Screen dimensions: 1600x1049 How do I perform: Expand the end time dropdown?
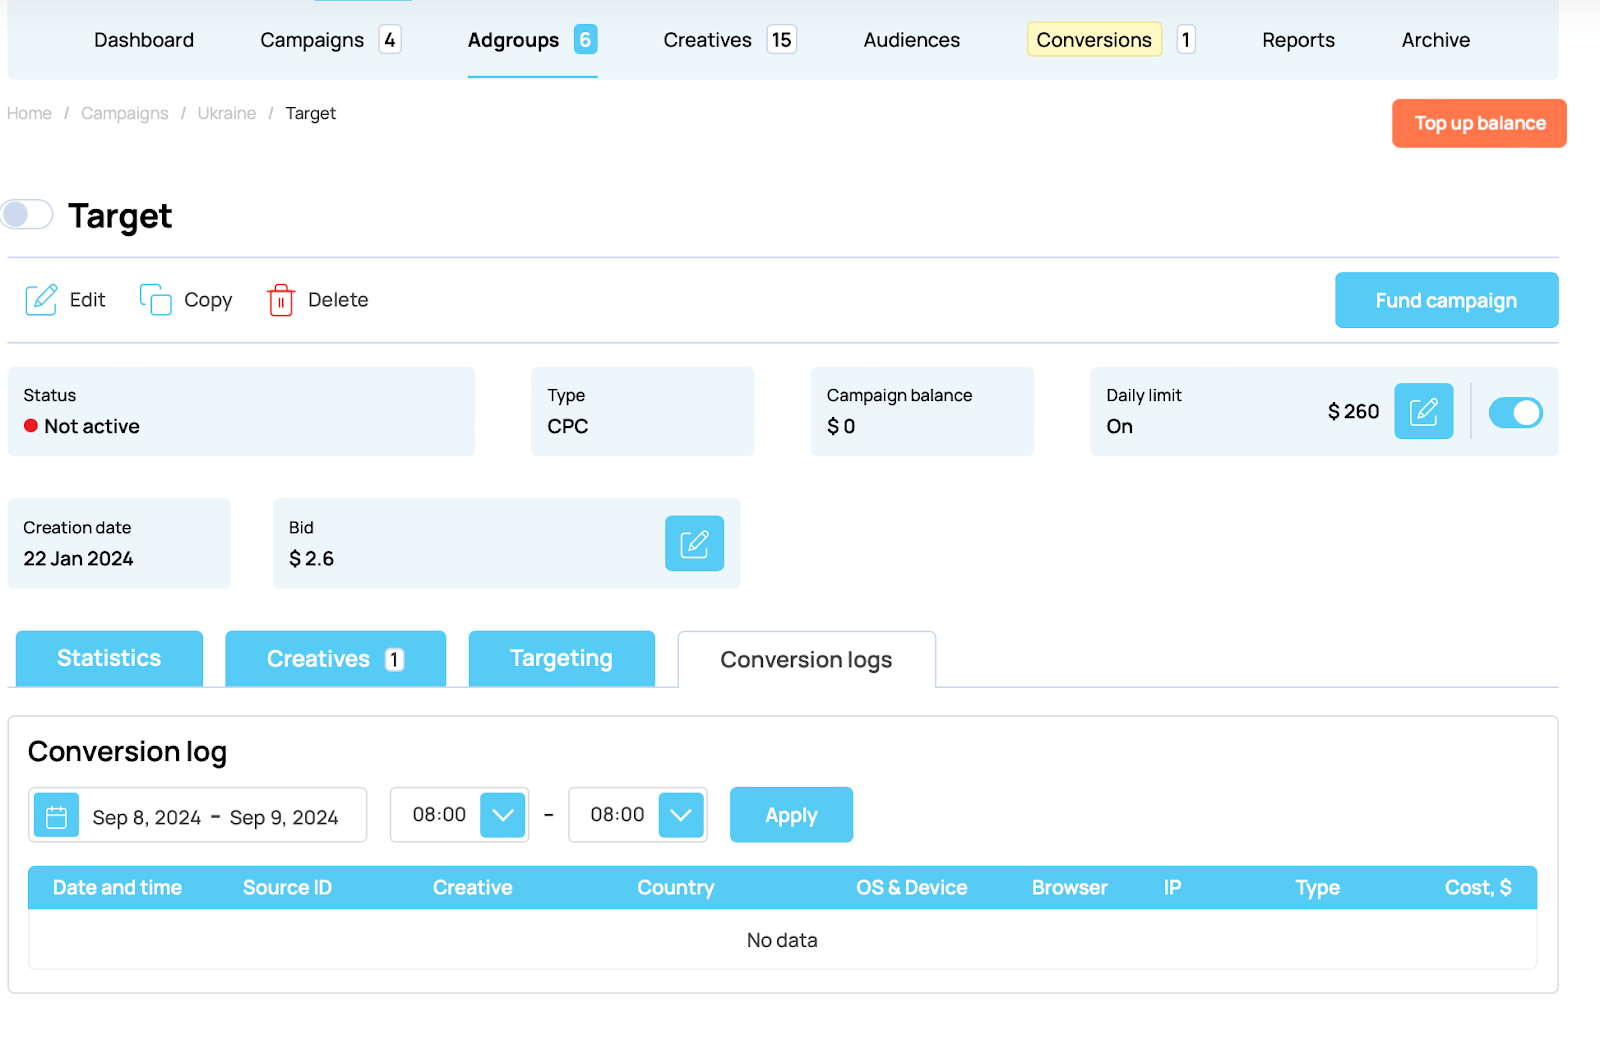[682, 814]
